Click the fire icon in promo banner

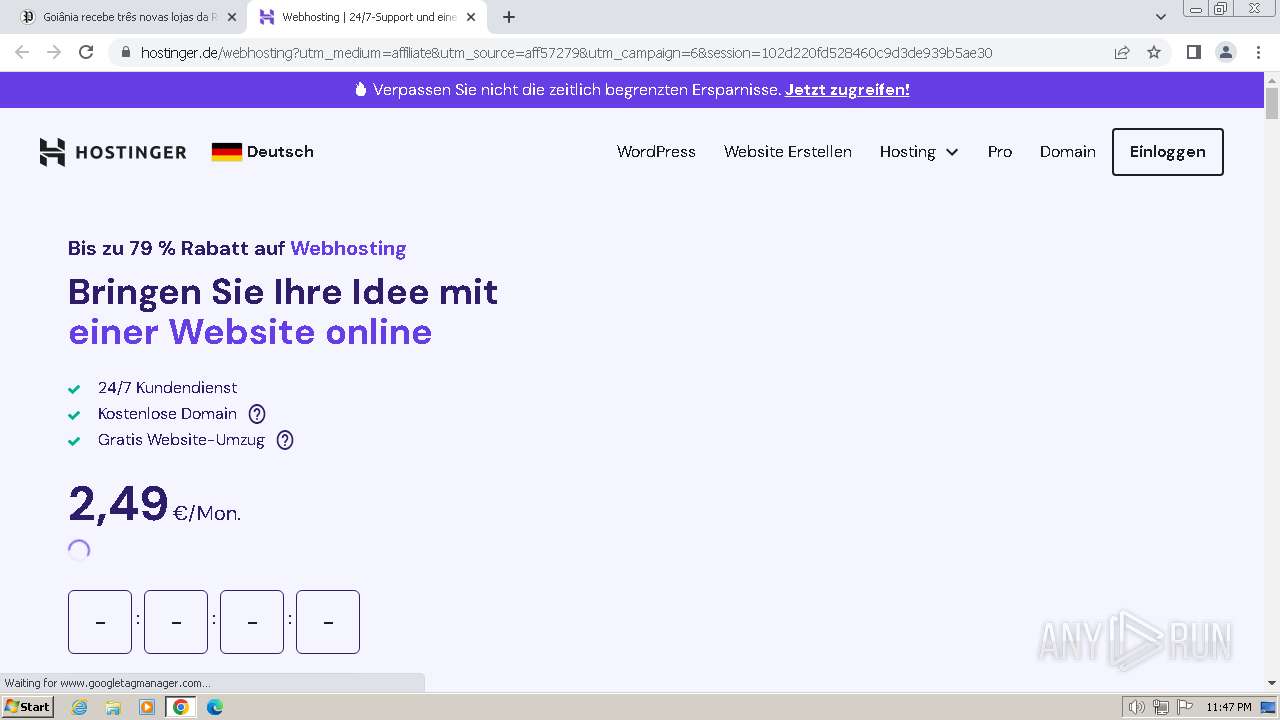[x=361, y=89]
